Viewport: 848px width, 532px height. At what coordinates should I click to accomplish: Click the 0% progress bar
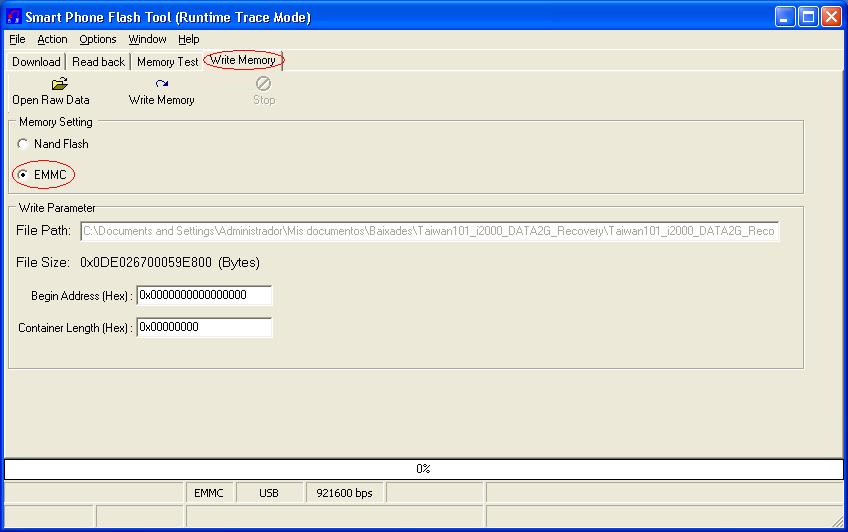point(423,469)
